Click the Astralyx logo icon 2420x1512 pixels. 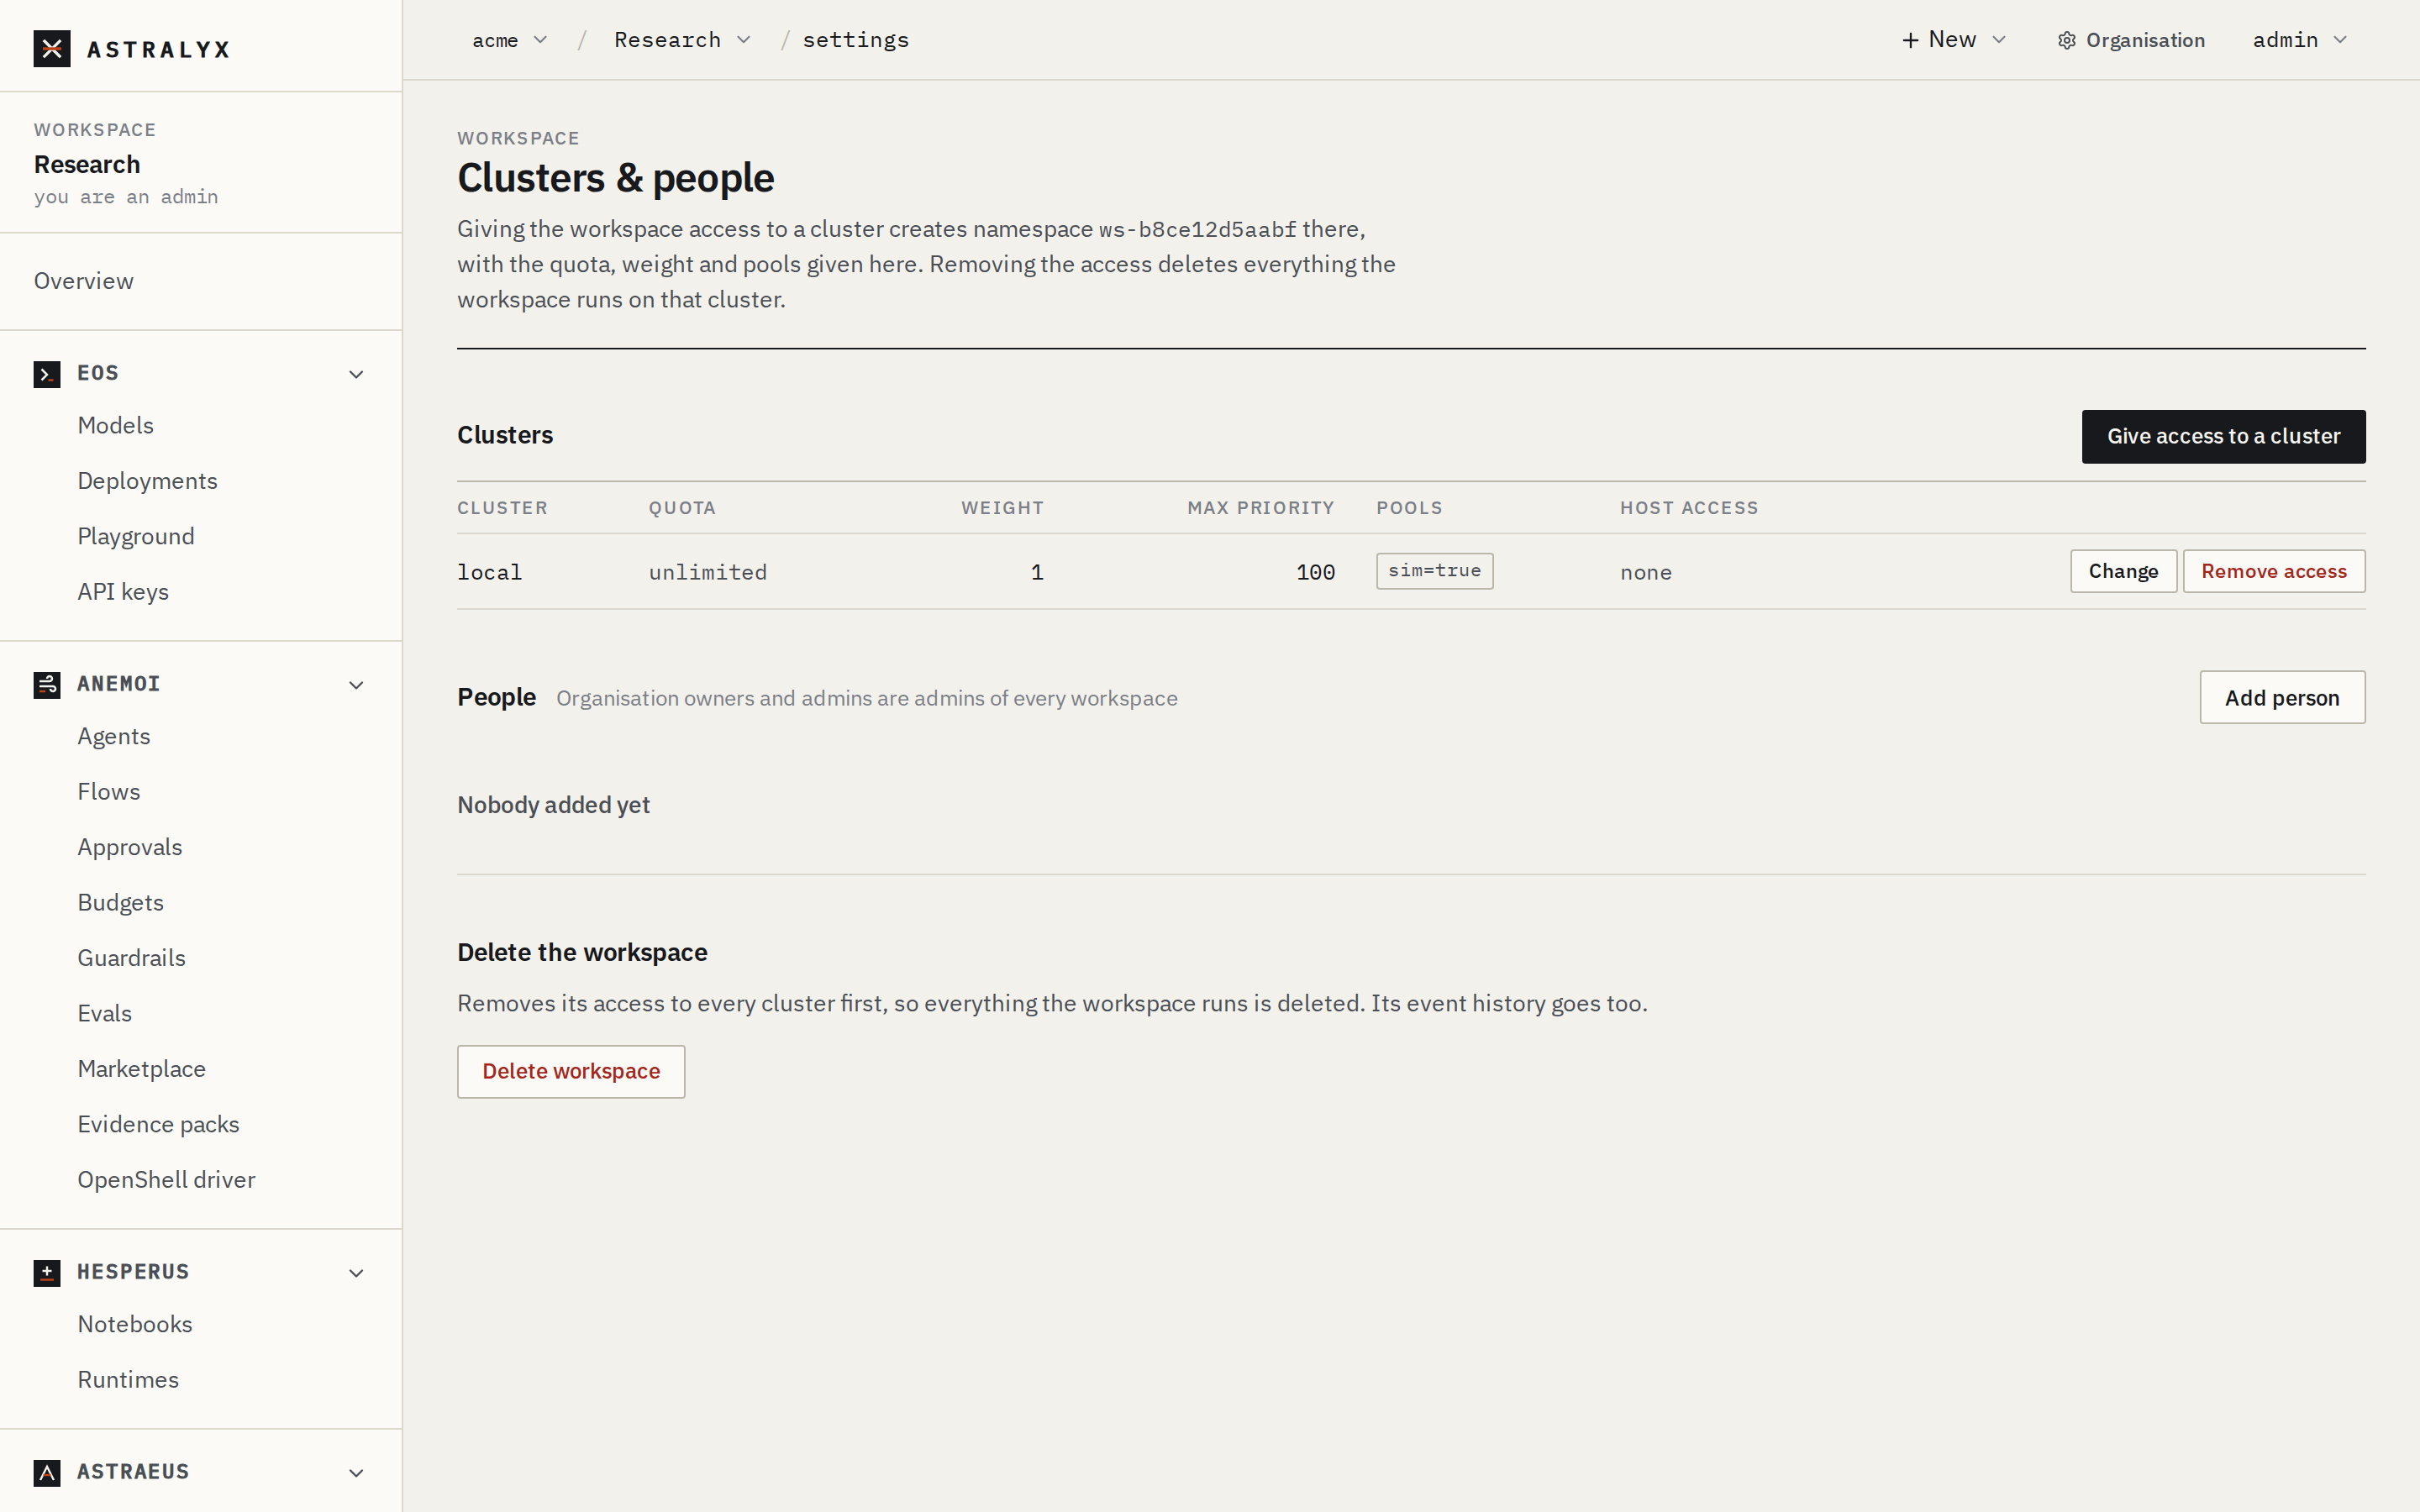[52, 48]
